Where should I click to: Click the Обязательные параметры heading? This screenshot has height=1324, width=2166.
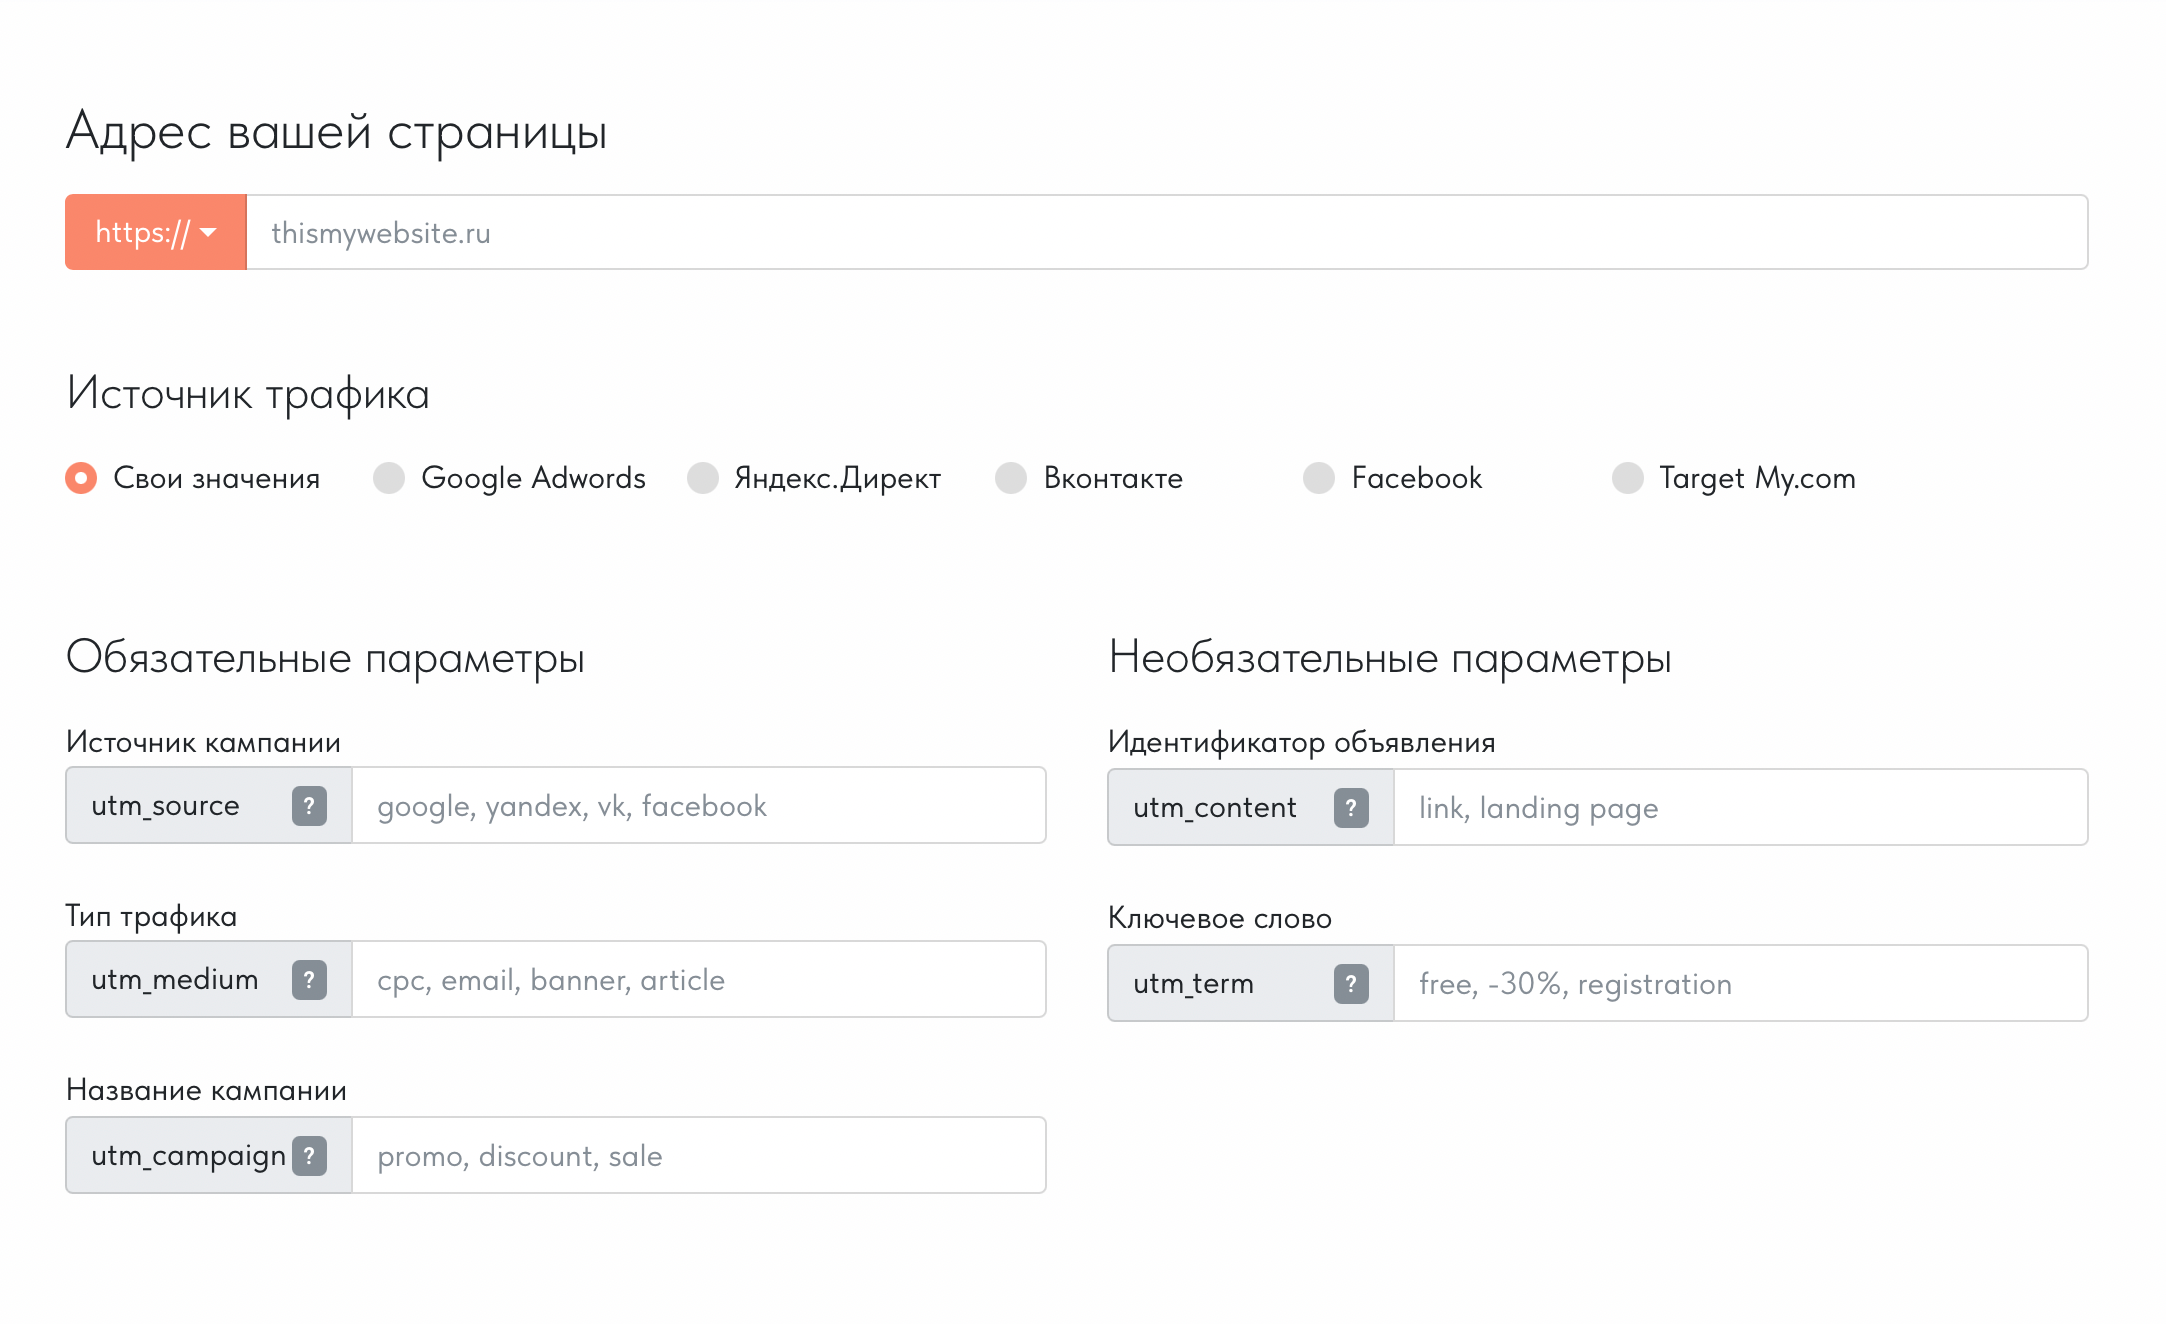325,658
